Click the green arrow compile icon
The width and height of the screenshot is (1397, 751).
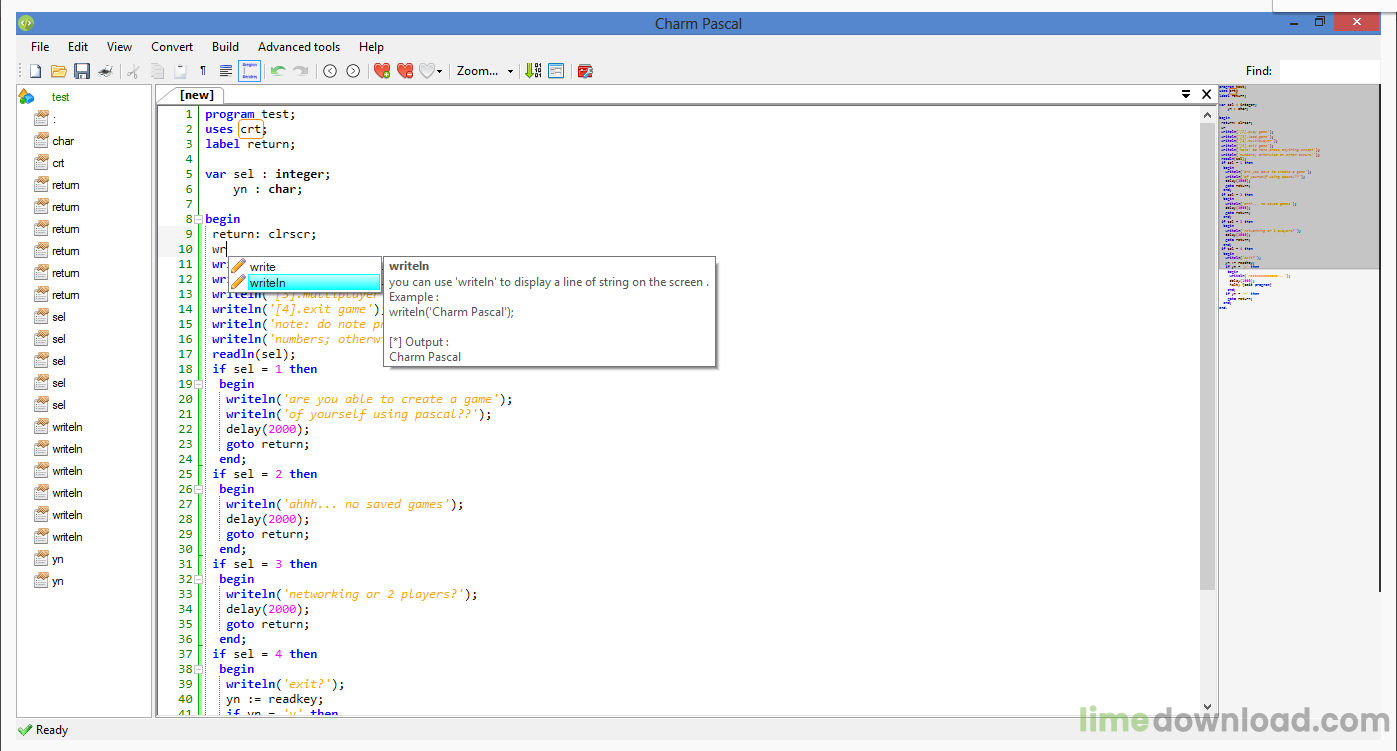[x=532, y=71]
